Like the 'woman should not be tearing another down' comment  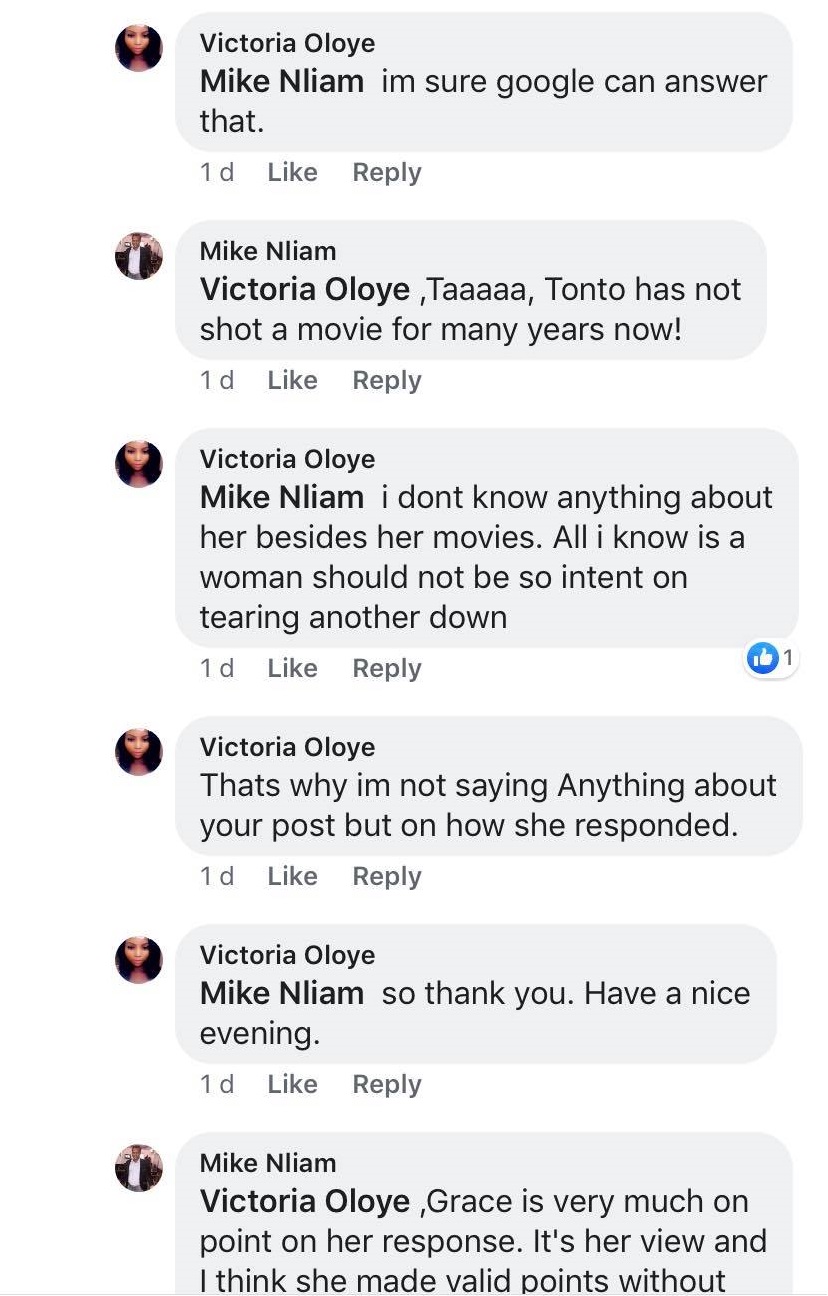pyautogui.click(x=292, y=668)
